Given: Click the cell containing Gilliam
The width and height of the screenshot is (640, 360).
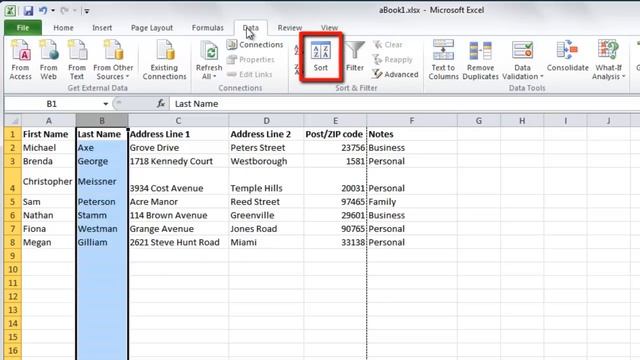Looking at the screenshot, I should 102,242.
